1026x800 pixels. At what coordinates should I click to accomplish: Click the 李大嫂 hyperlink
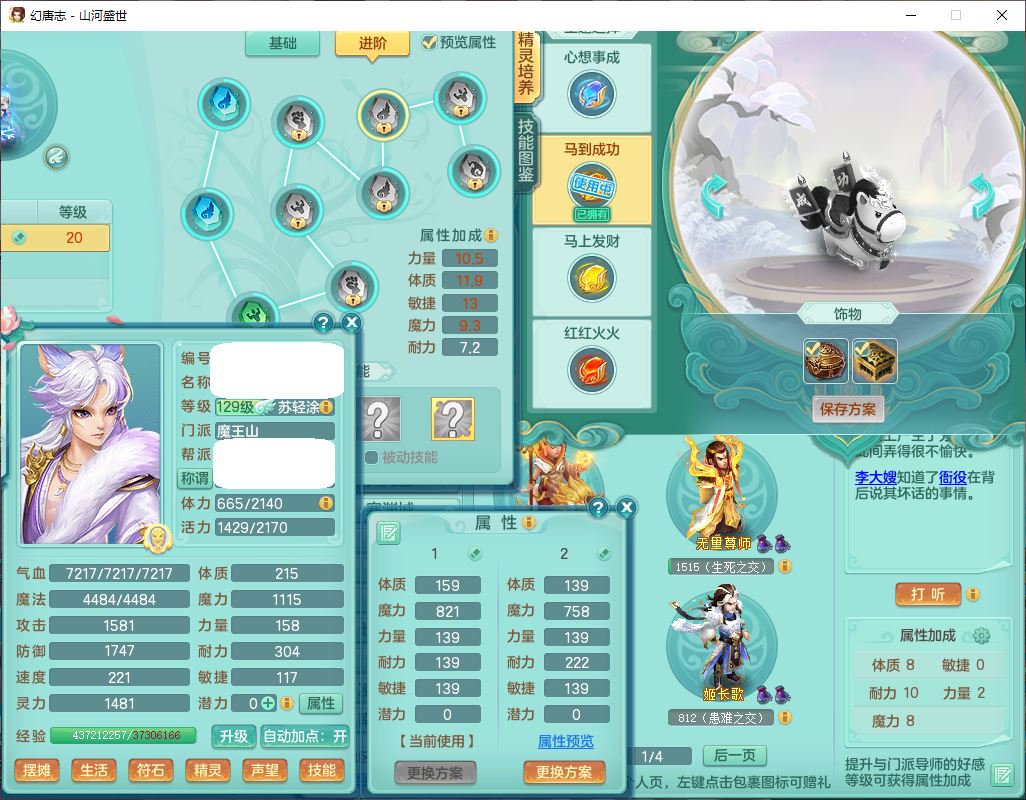876,478
